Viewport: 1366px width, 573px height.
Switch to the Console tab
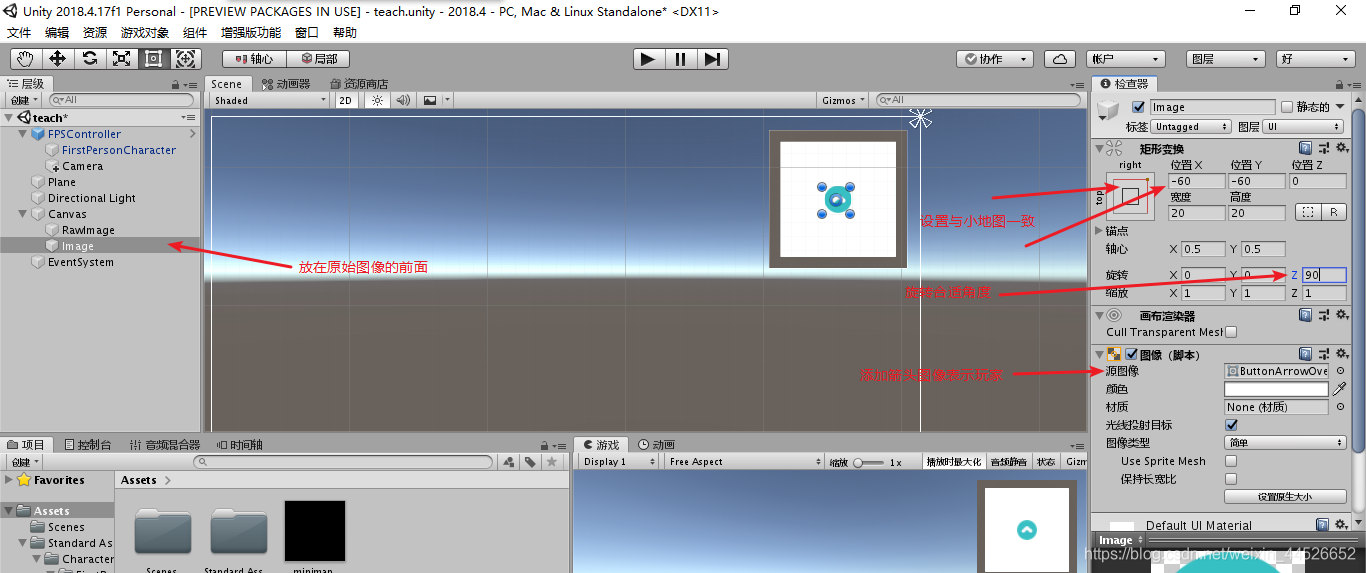point(87,444)
